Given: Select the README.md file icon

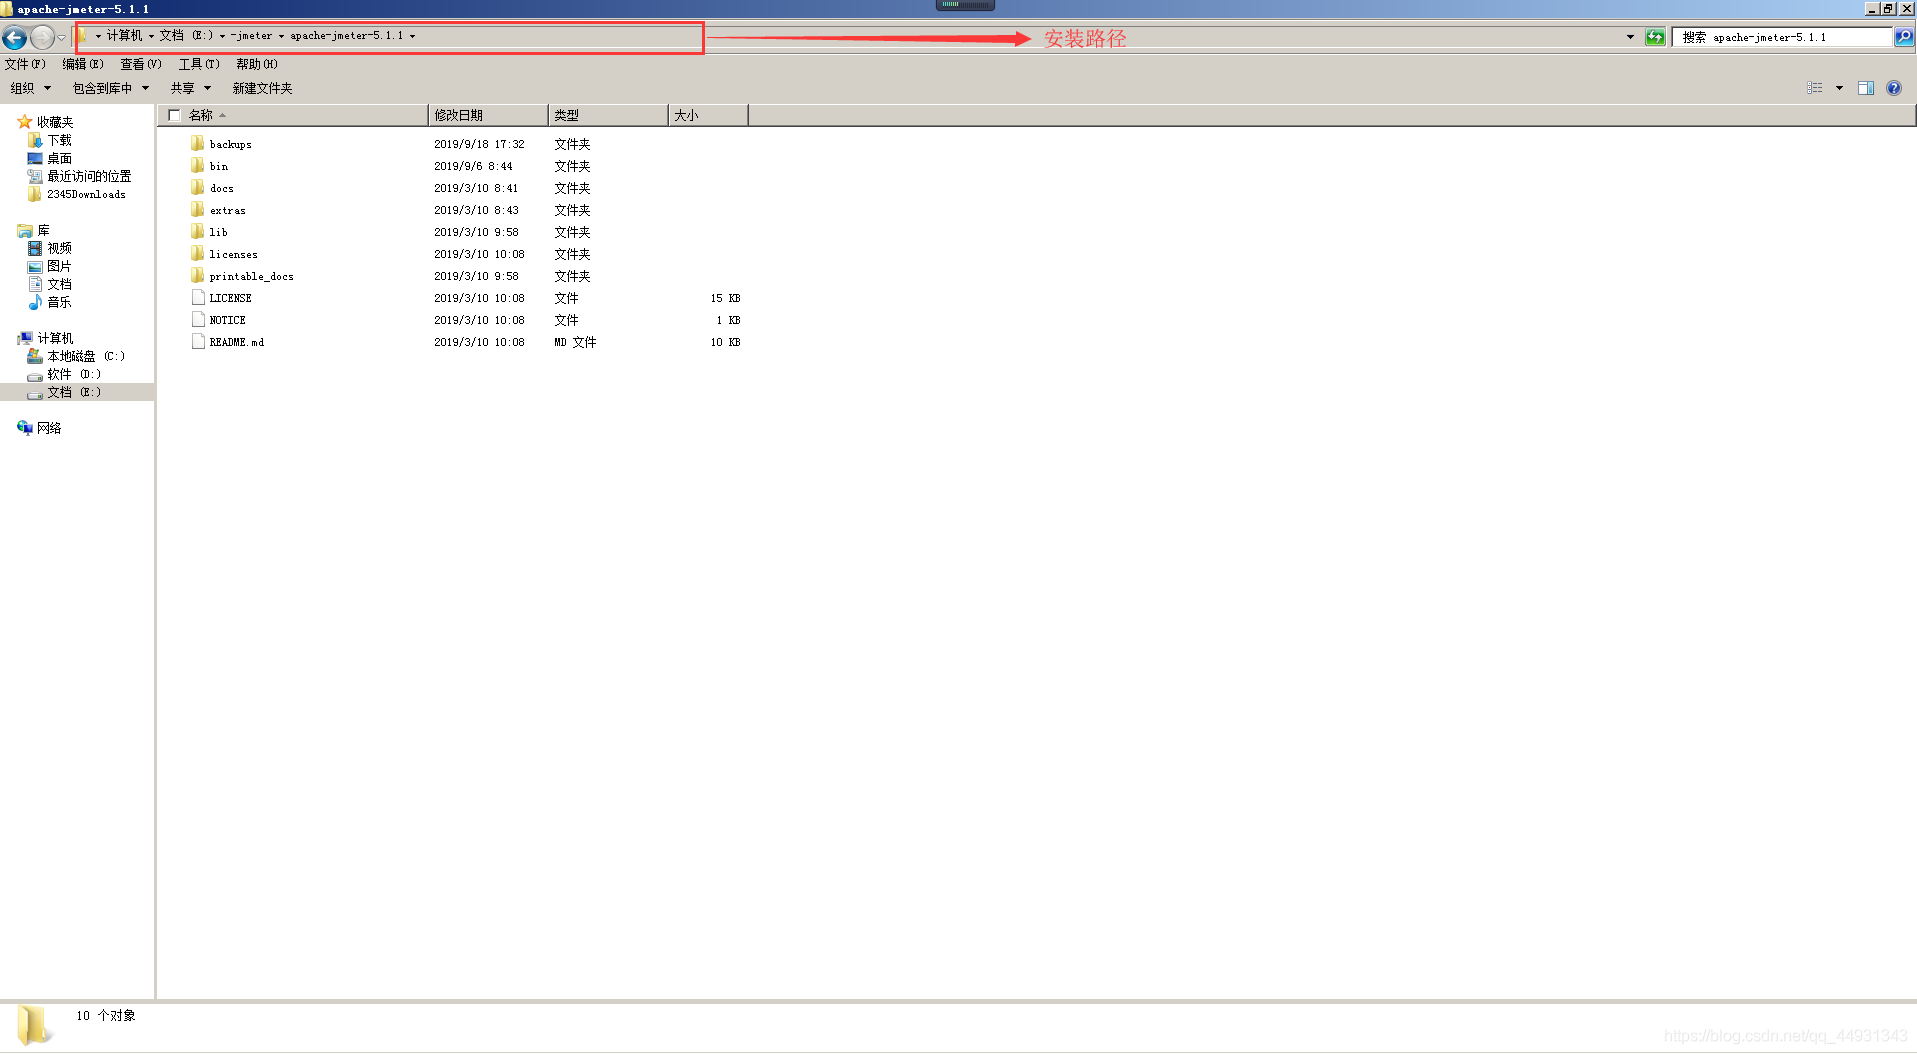Looking at the screenshot, I should tap(198, 341).
